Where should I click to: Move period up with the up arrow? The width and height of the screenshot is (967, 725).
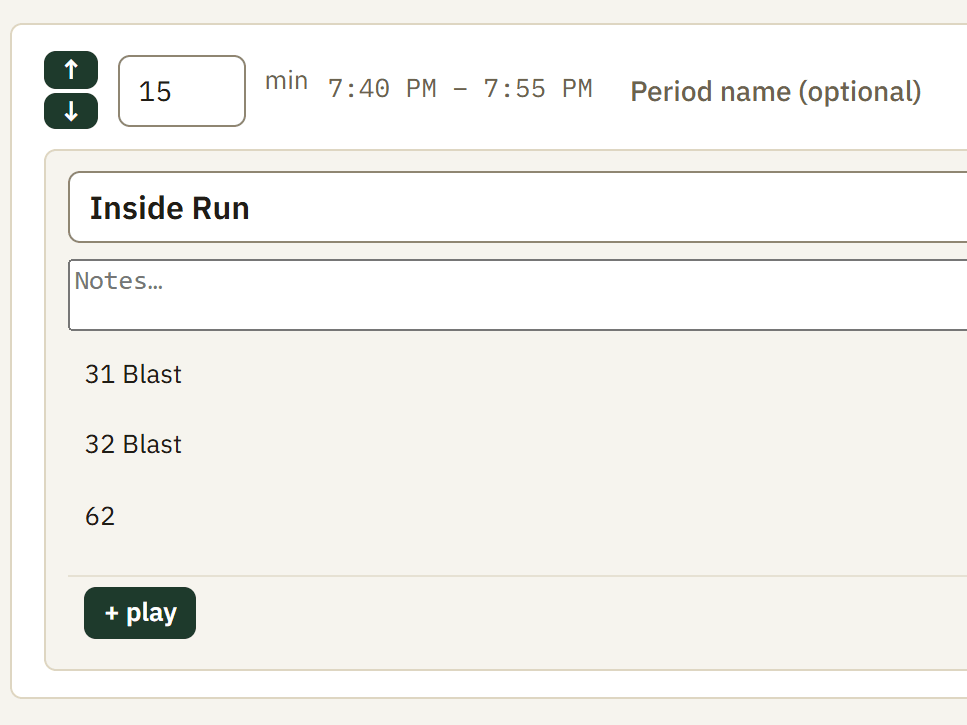[x=71, y=70]
